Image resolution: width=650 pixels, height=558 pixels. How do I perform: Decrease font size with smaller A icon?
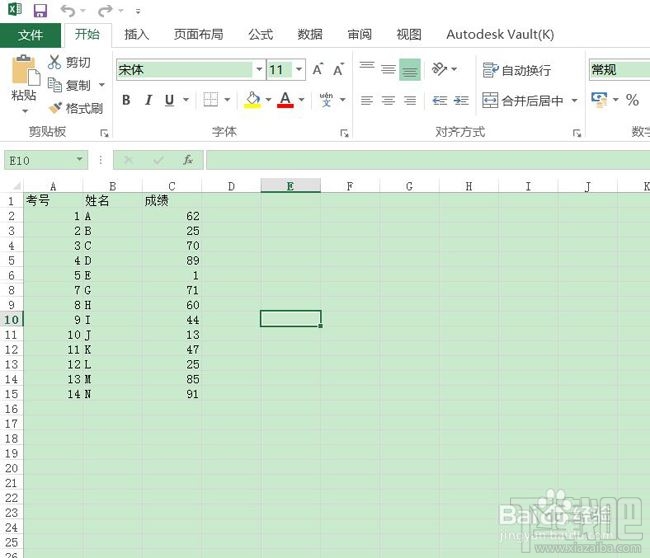338,70
